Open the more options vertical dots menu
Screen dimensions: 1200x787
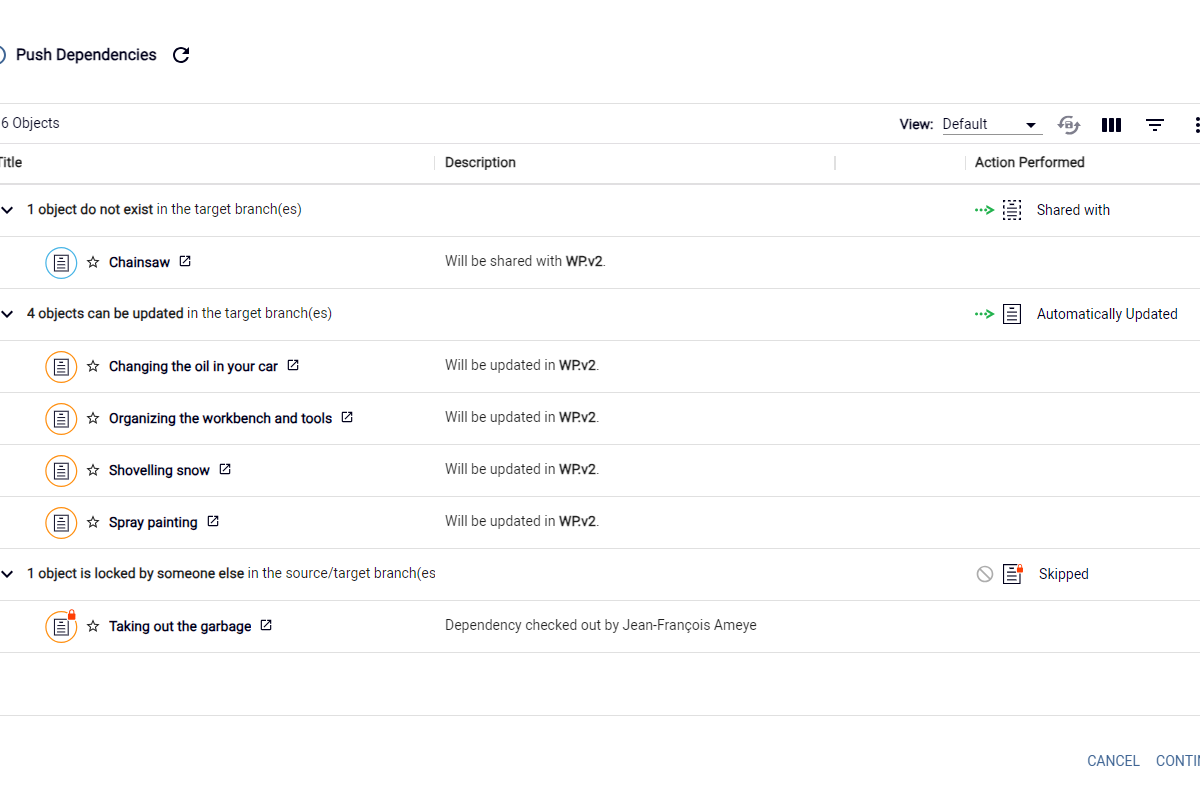click(1196, 125)
